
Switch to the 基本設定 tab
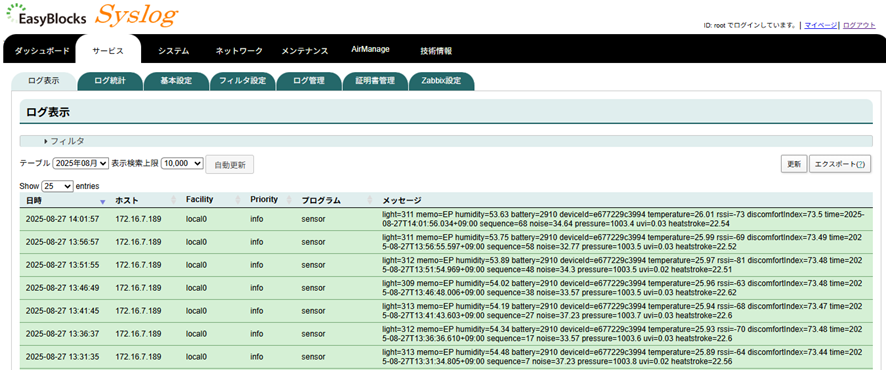coord(176,81)
